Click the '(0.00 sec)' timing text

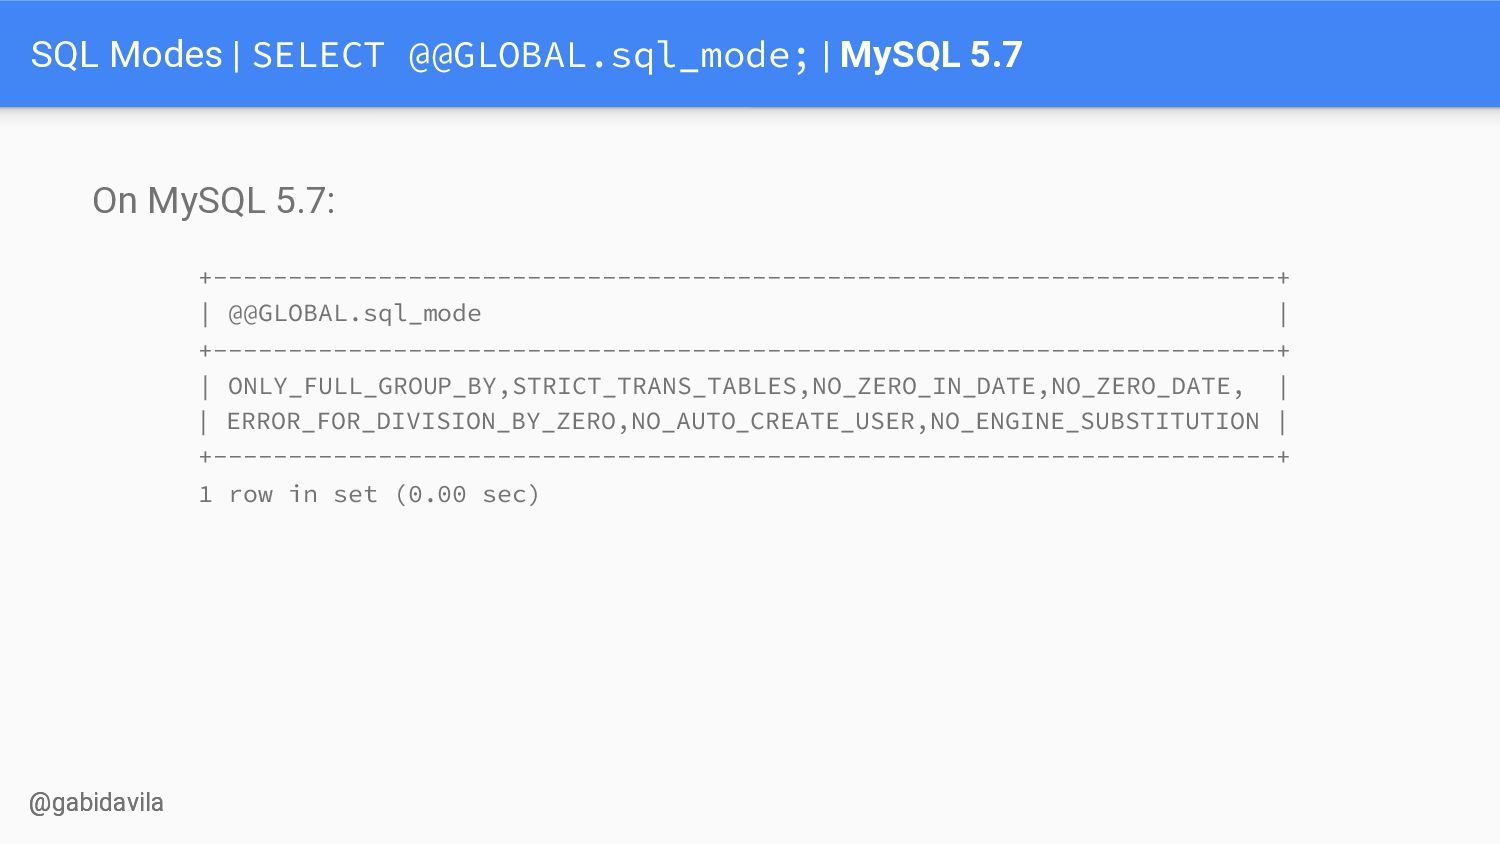coord(467,495)
